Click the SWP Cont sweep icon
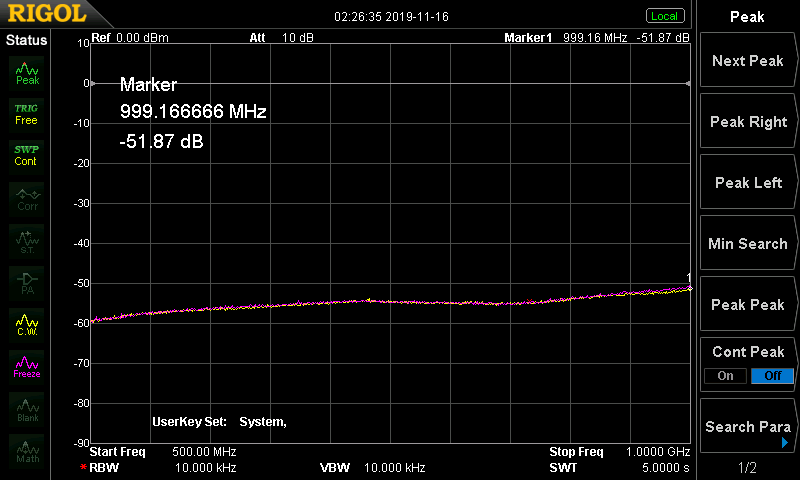800x480 pixels. 27,155
